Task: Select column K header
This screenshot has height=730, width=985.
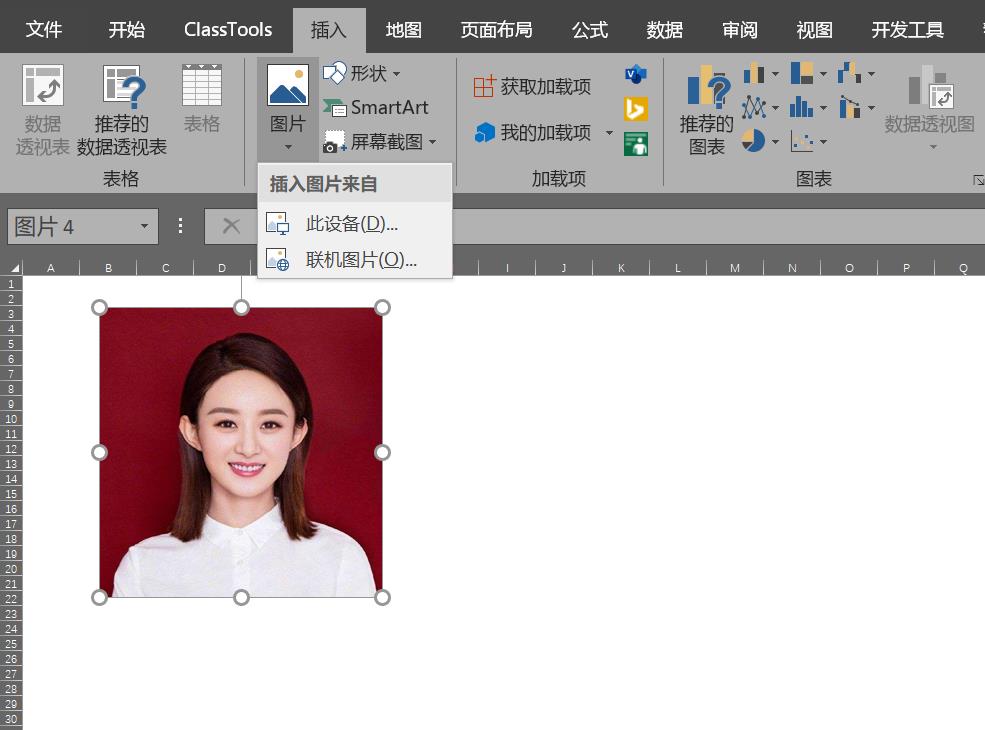Action: tap(621, 268)
